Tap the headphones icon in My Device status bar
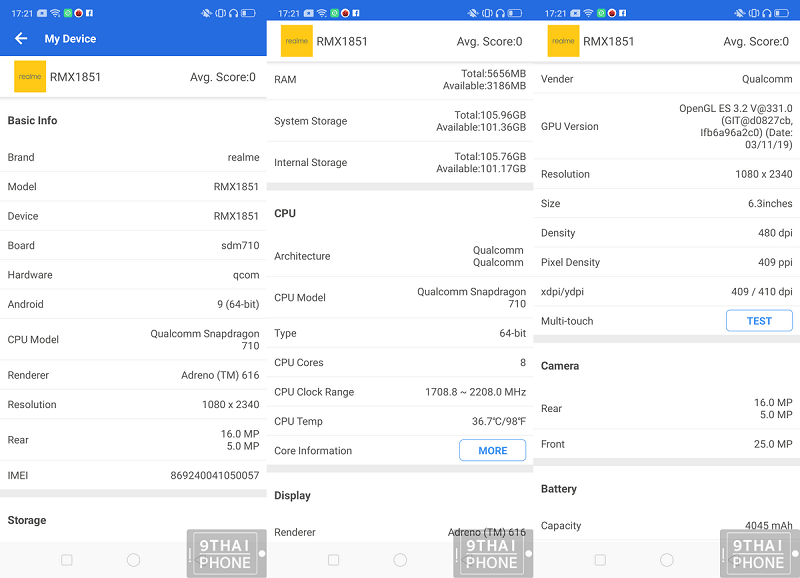800x578 pixels. tap(234, 13)
